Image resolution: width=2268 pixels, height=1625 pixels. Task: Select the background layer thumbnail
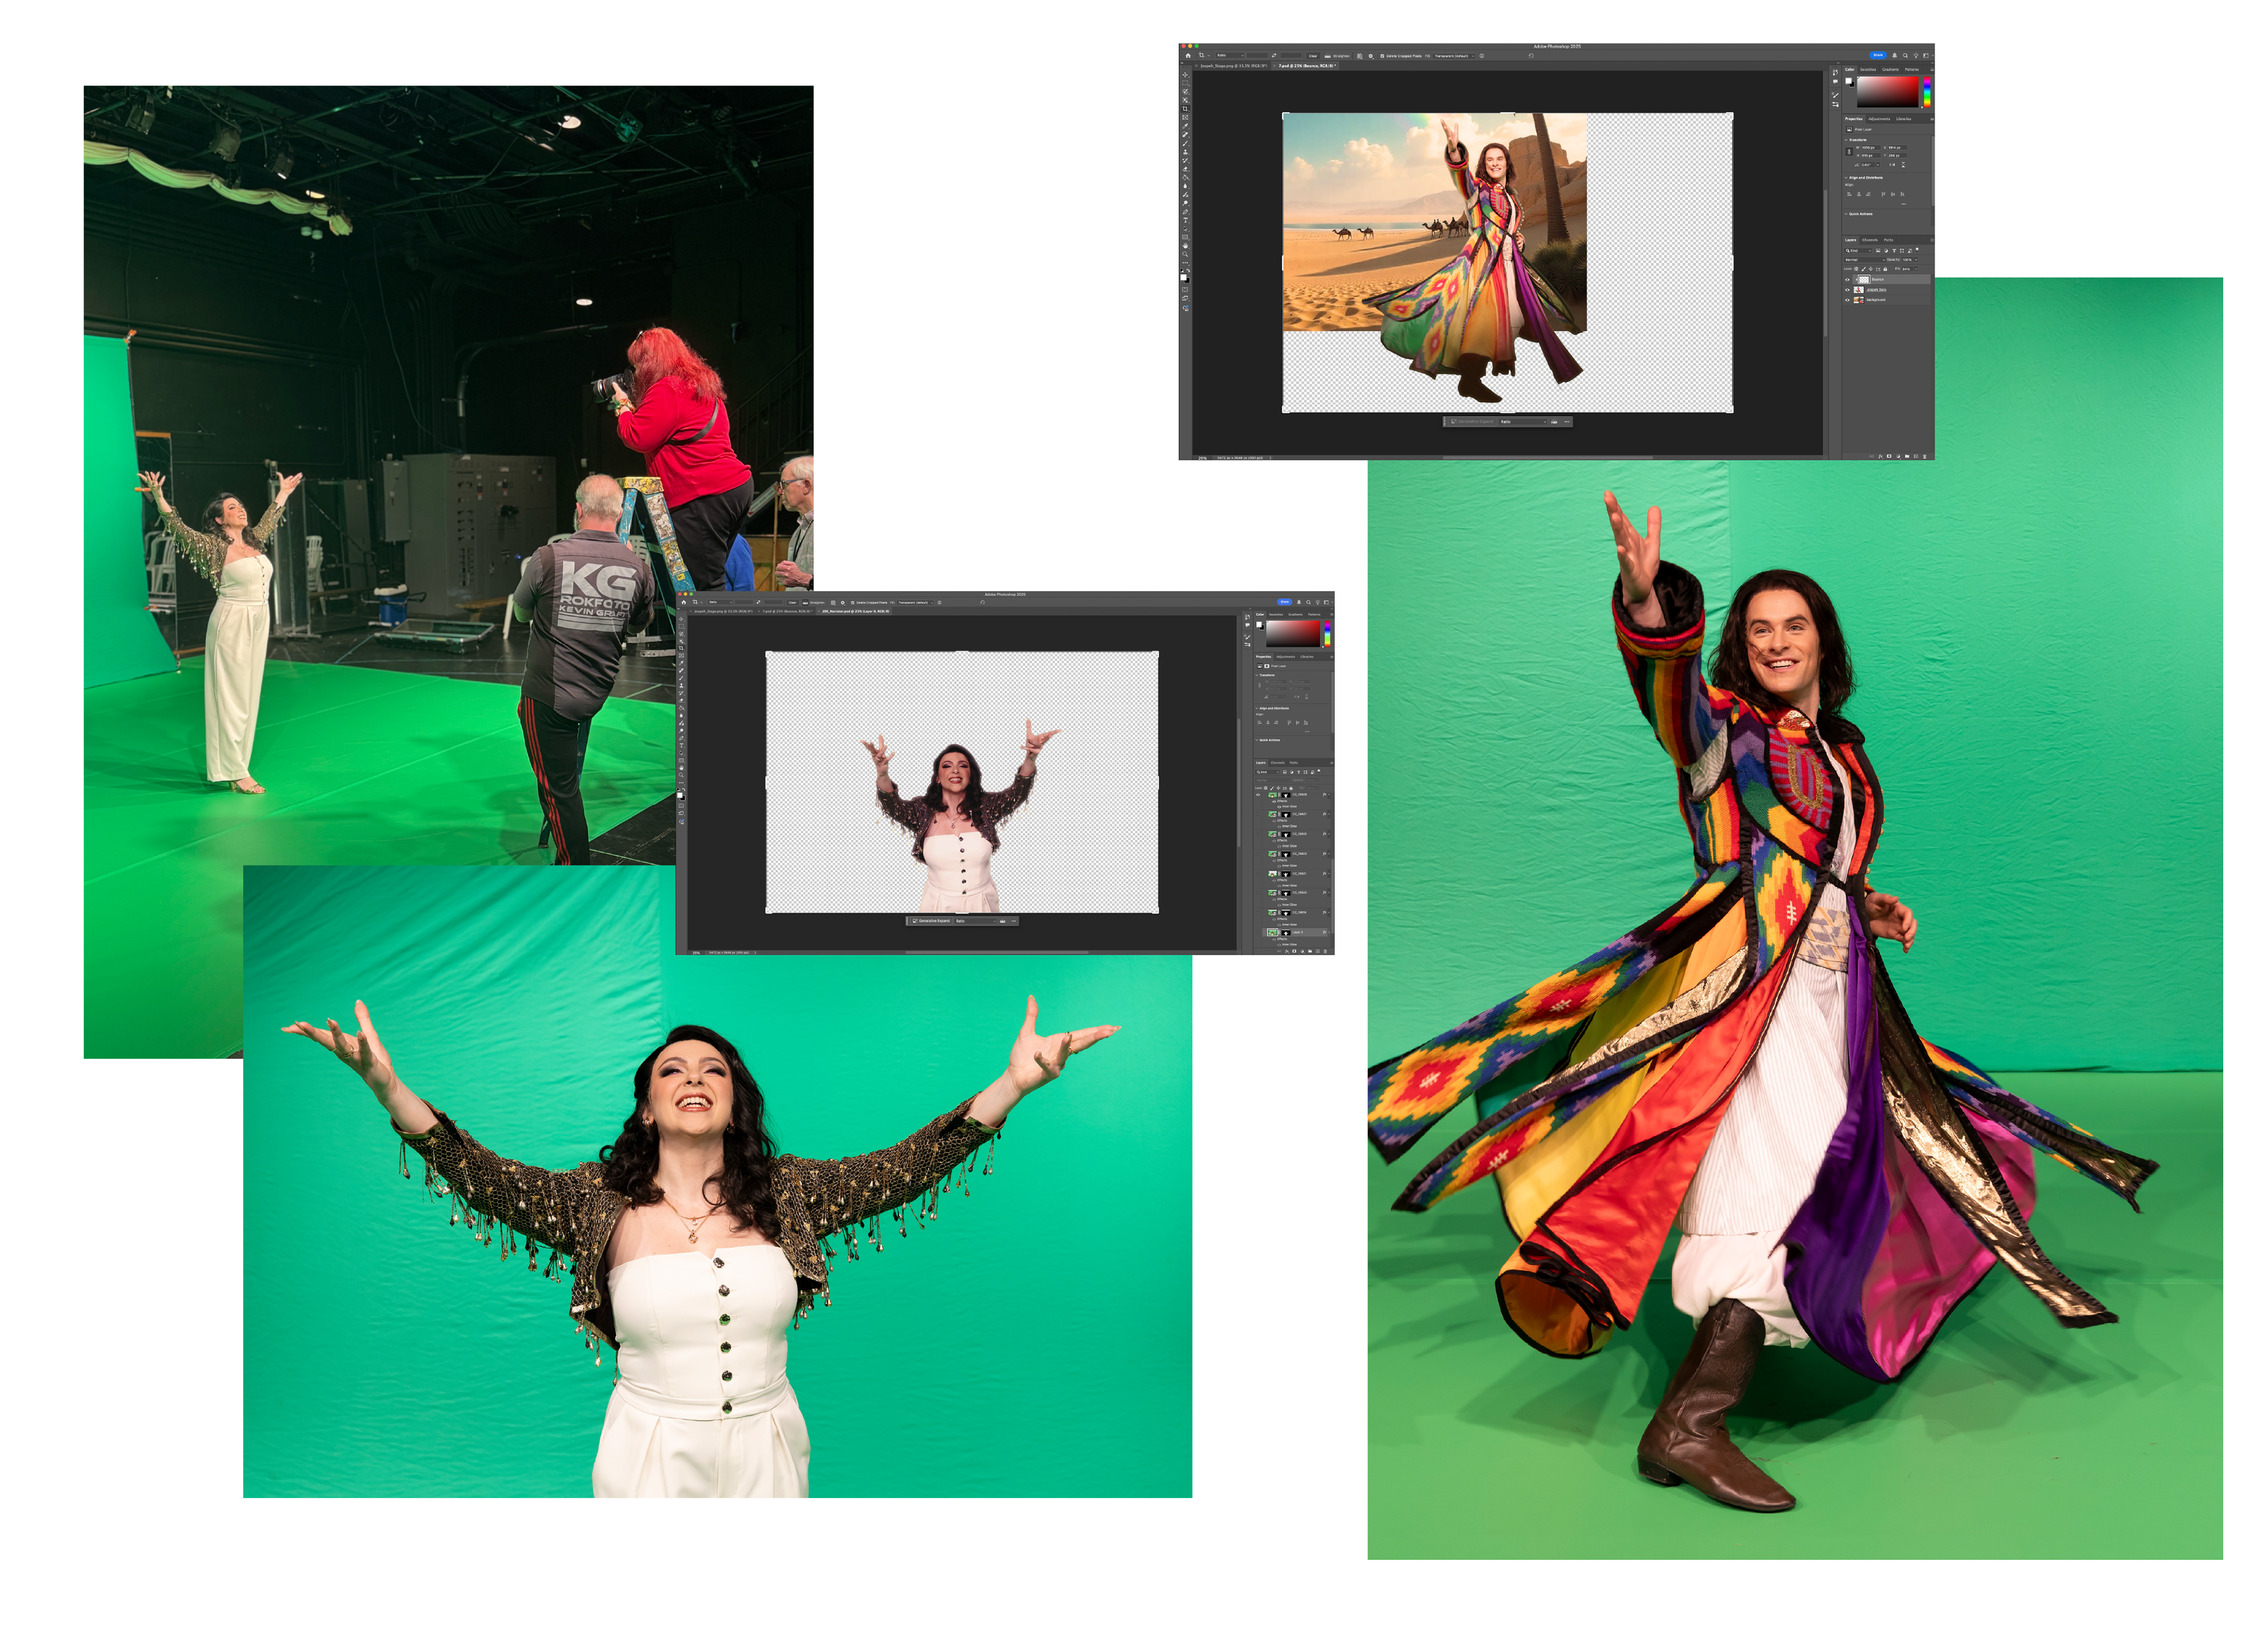coord(1859,300)
